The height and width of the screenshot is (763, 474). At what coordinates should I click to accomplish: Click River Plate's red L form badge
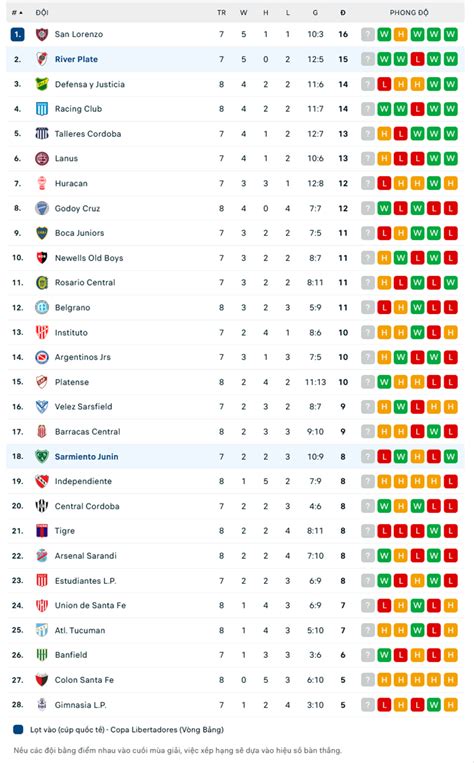pos(417,59)
